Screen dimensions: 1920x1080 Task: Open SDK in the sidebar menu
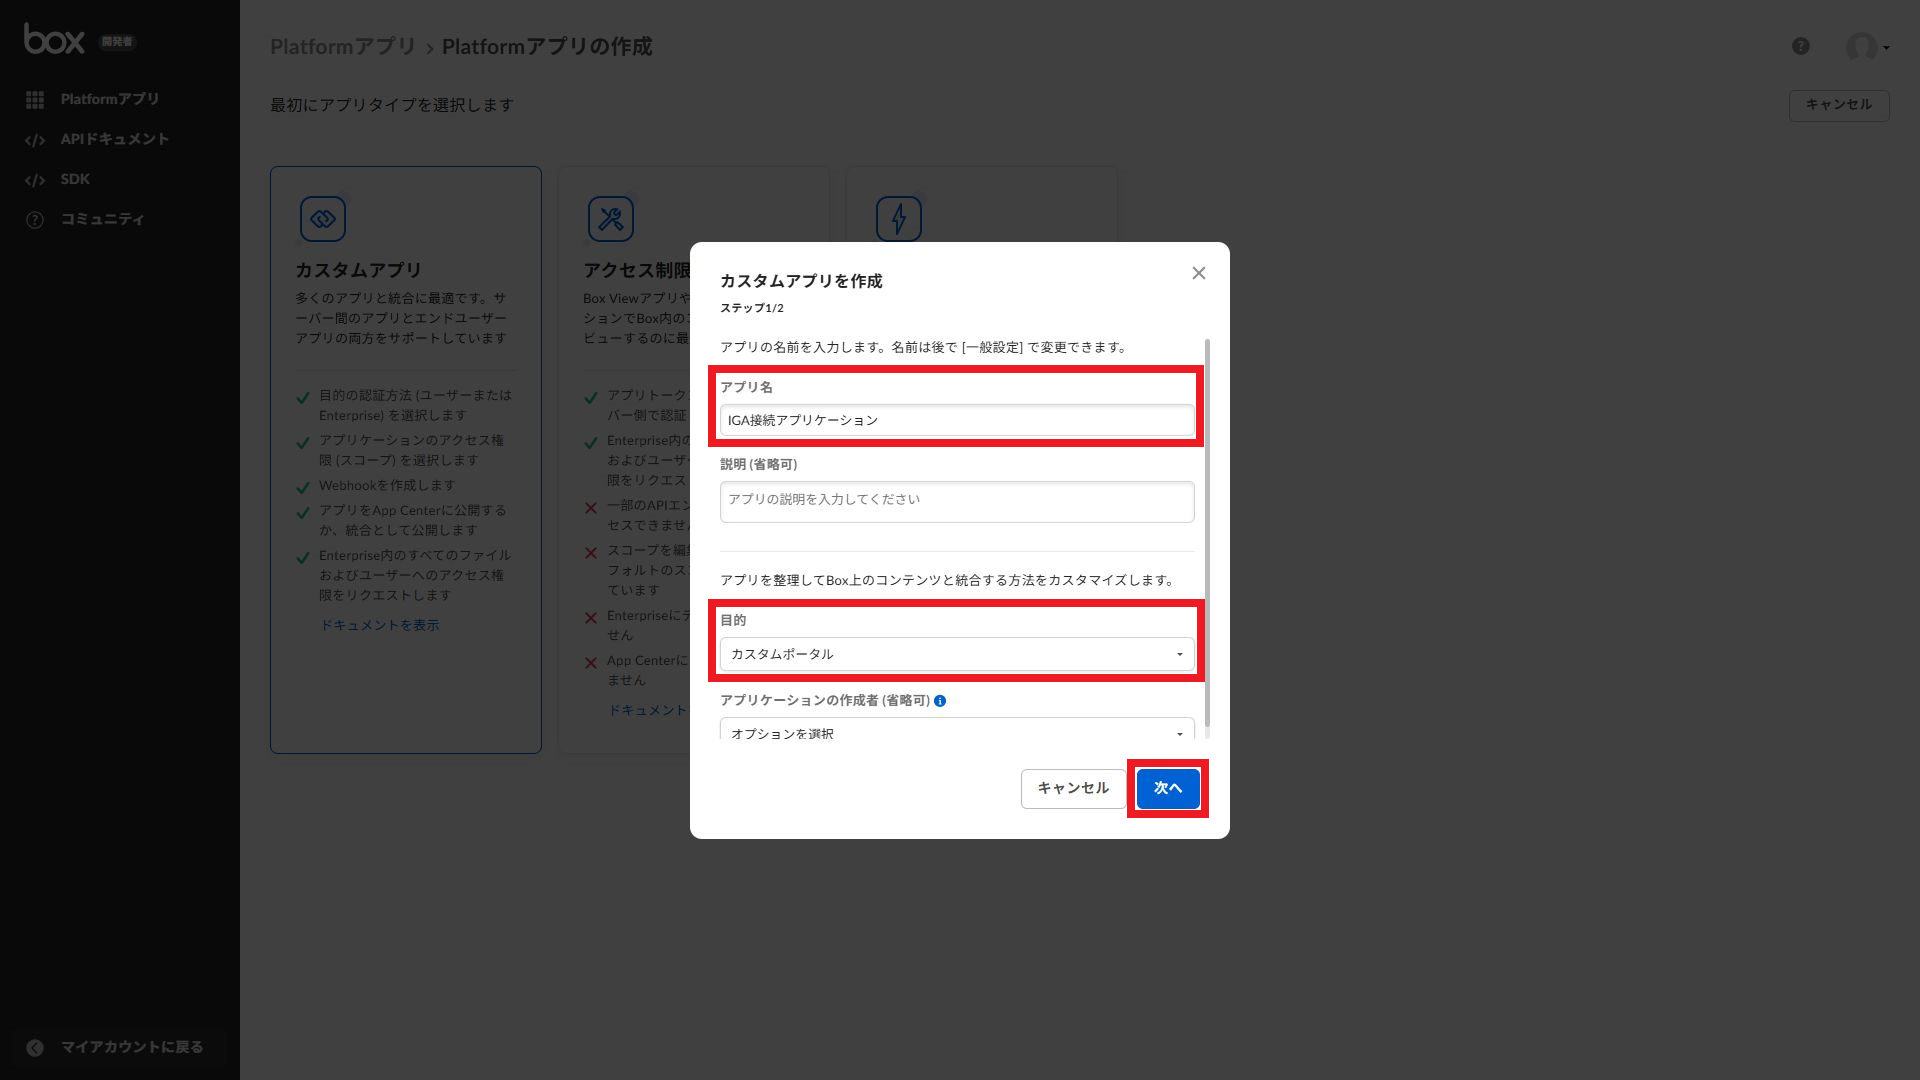tap(75, 179)
